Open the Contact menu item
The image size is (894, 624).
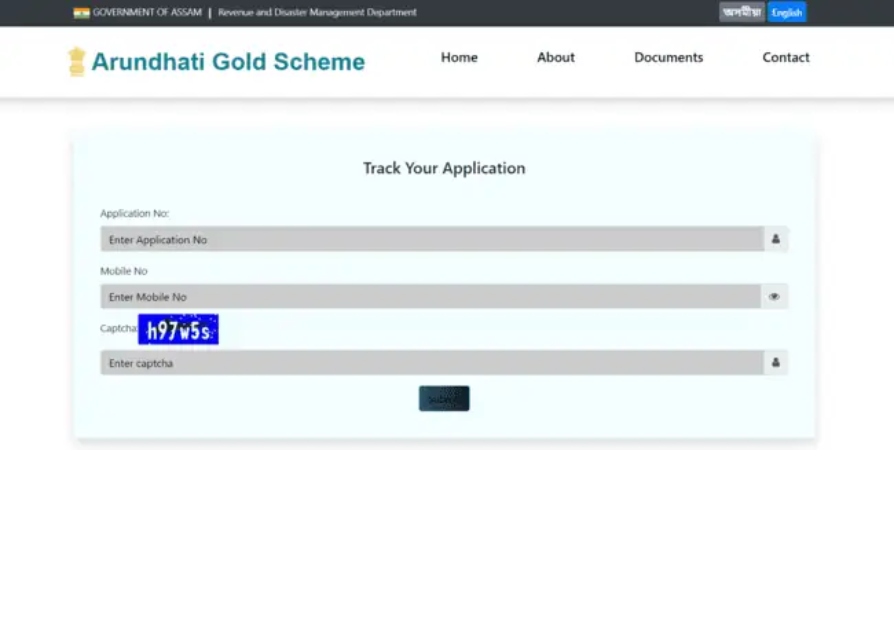tap(786, 57)
